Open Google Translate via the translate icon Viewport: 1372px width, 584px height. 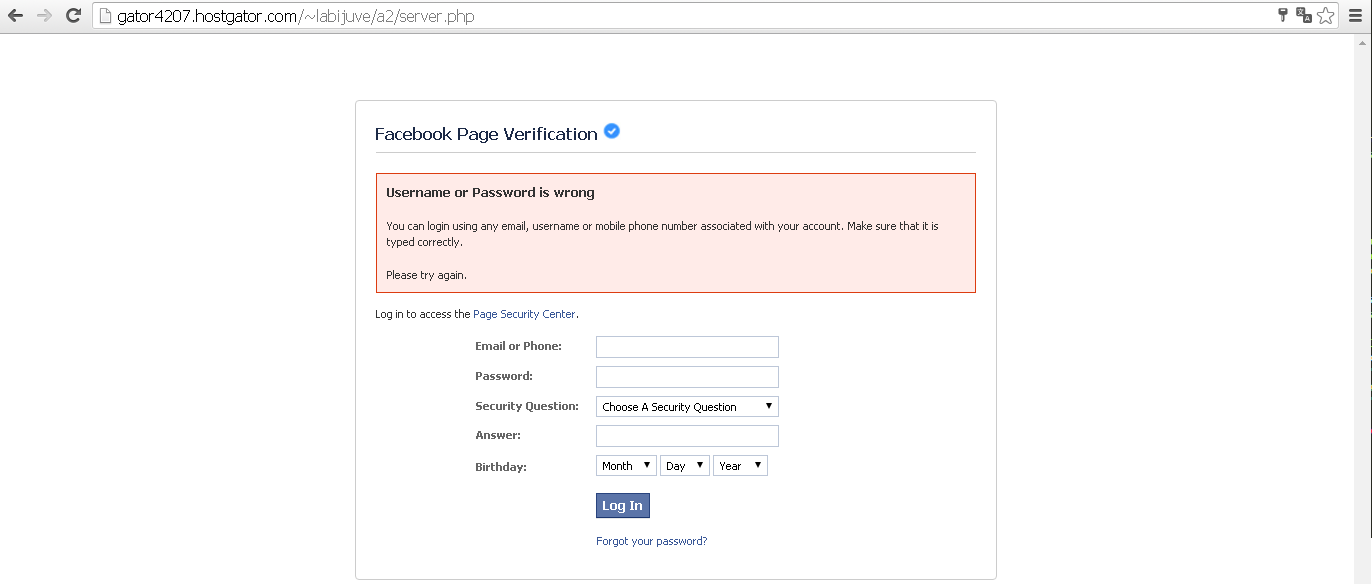coord(1303,15)
